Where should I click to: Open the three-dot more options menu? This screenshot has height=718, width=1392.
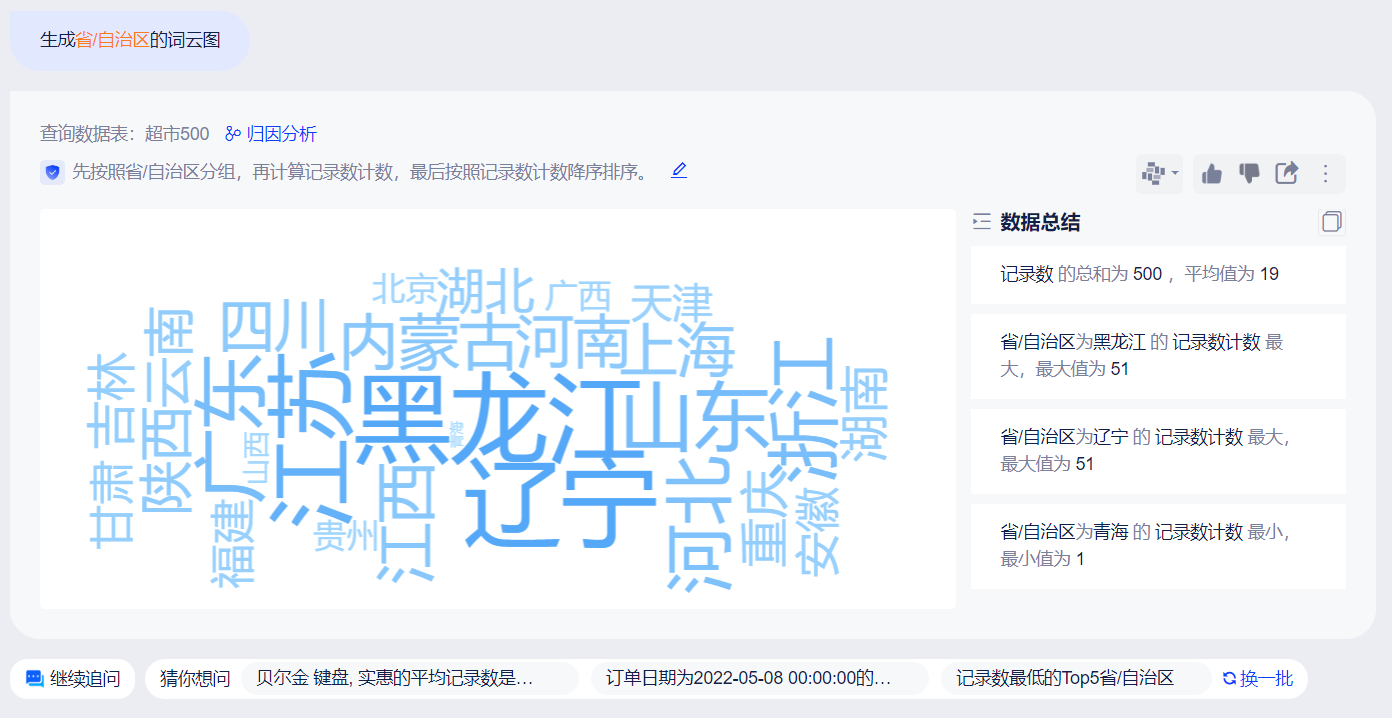click(1326, 174)
